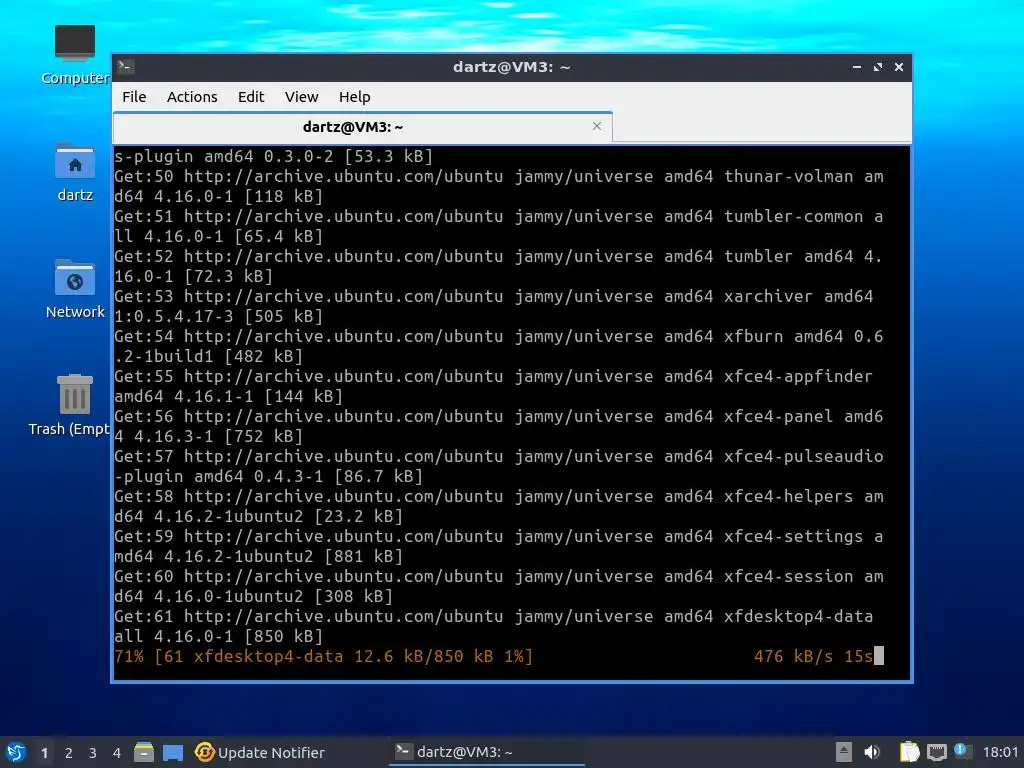Screen dimensions: 1024x768
Task: Click the Get:57 xfce4-pulseaudio line
Action: [499, 466]
